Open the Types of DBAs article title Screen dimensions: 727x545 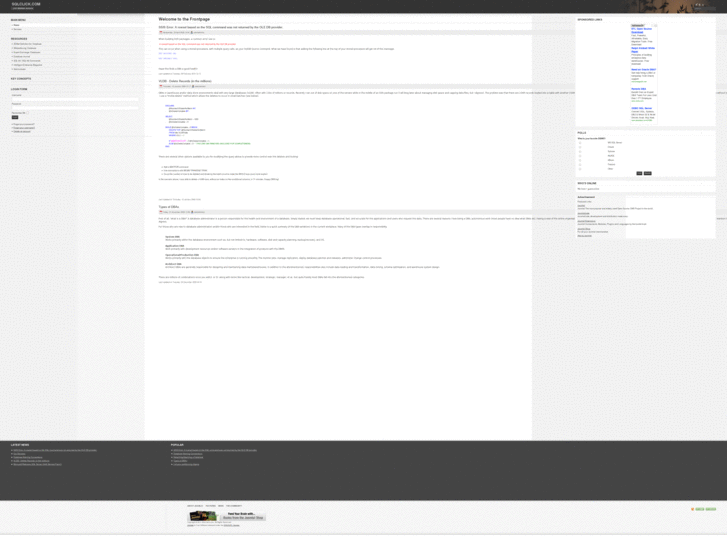coord(169,207)
